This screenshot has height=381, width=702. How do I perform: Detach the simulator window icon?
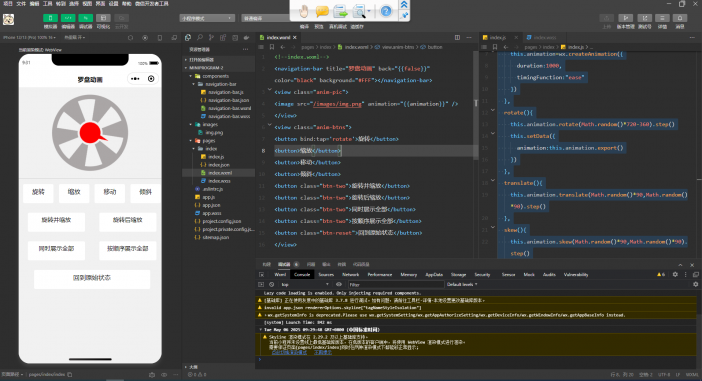click(x=174, y=38)
